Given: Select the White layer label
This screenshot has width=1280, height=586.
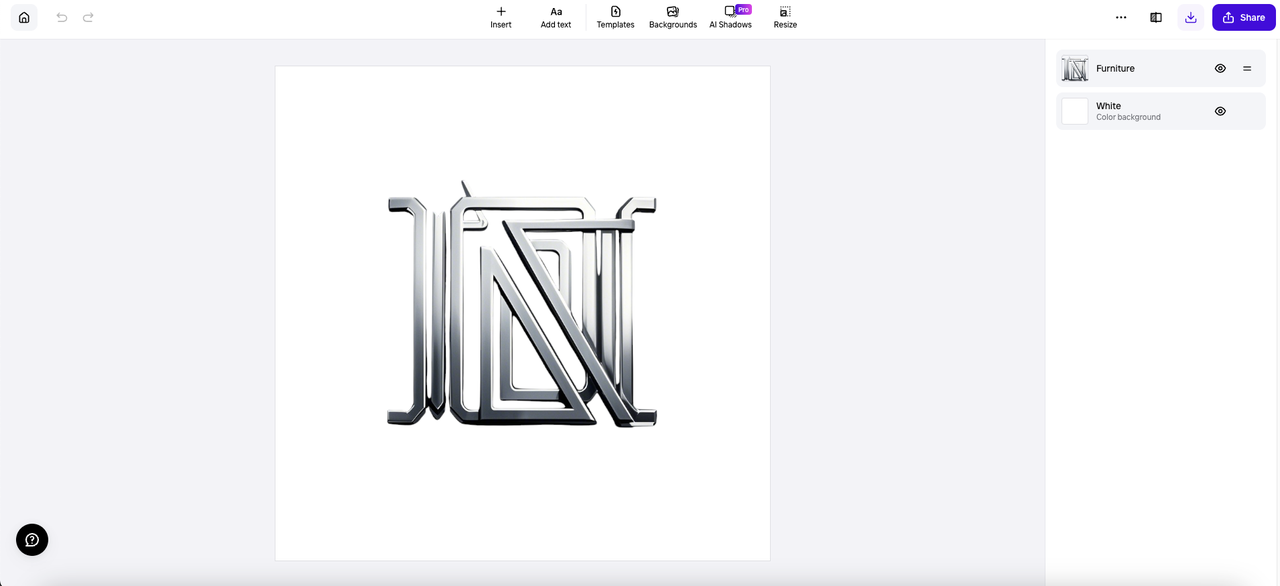Looking at the screenshot, I should (1108, 106).
